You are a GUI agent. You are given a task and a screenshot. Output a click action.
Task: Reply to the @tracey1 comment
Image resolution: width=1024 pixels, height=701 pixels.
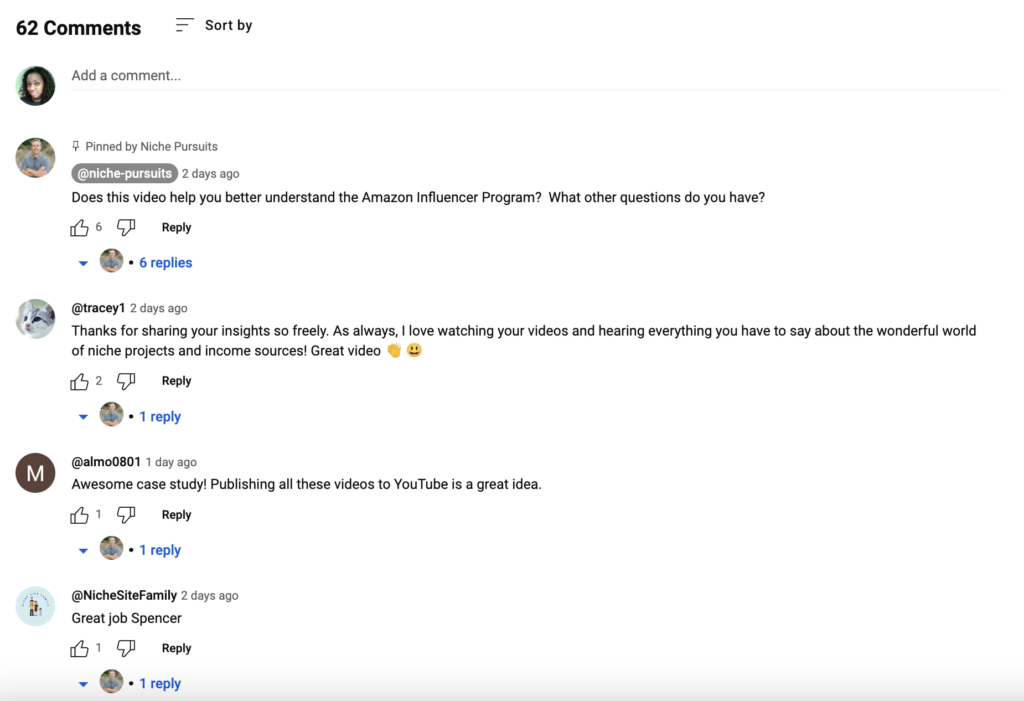176,381
